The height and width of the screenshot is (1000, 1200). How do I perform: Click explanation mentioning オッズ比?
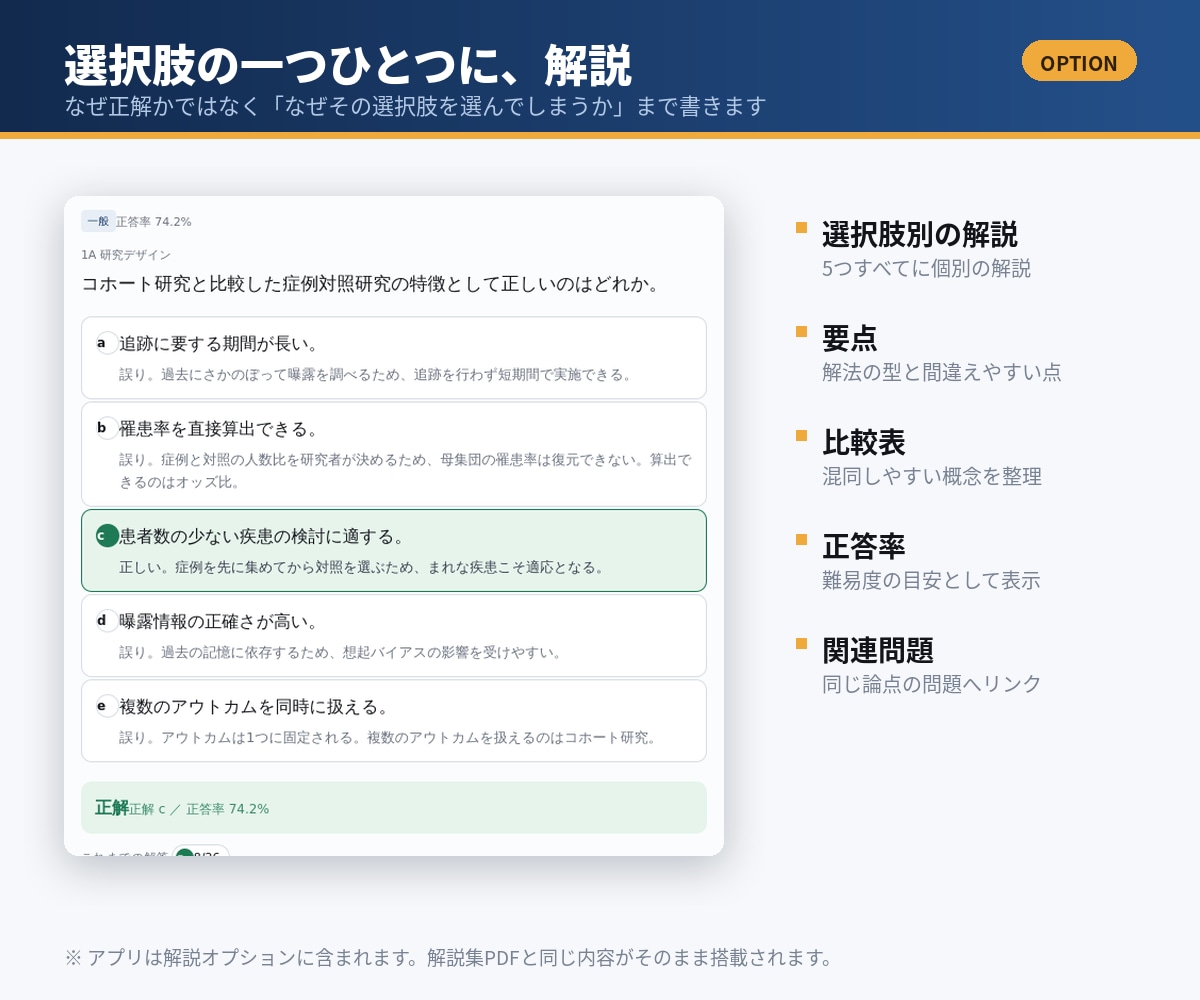coord(405,471)
